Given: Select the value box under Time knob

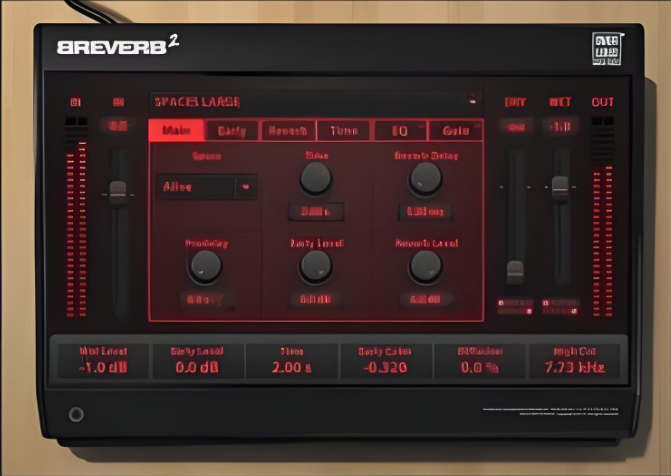Looking at the screenshot, I should [316, 211].
